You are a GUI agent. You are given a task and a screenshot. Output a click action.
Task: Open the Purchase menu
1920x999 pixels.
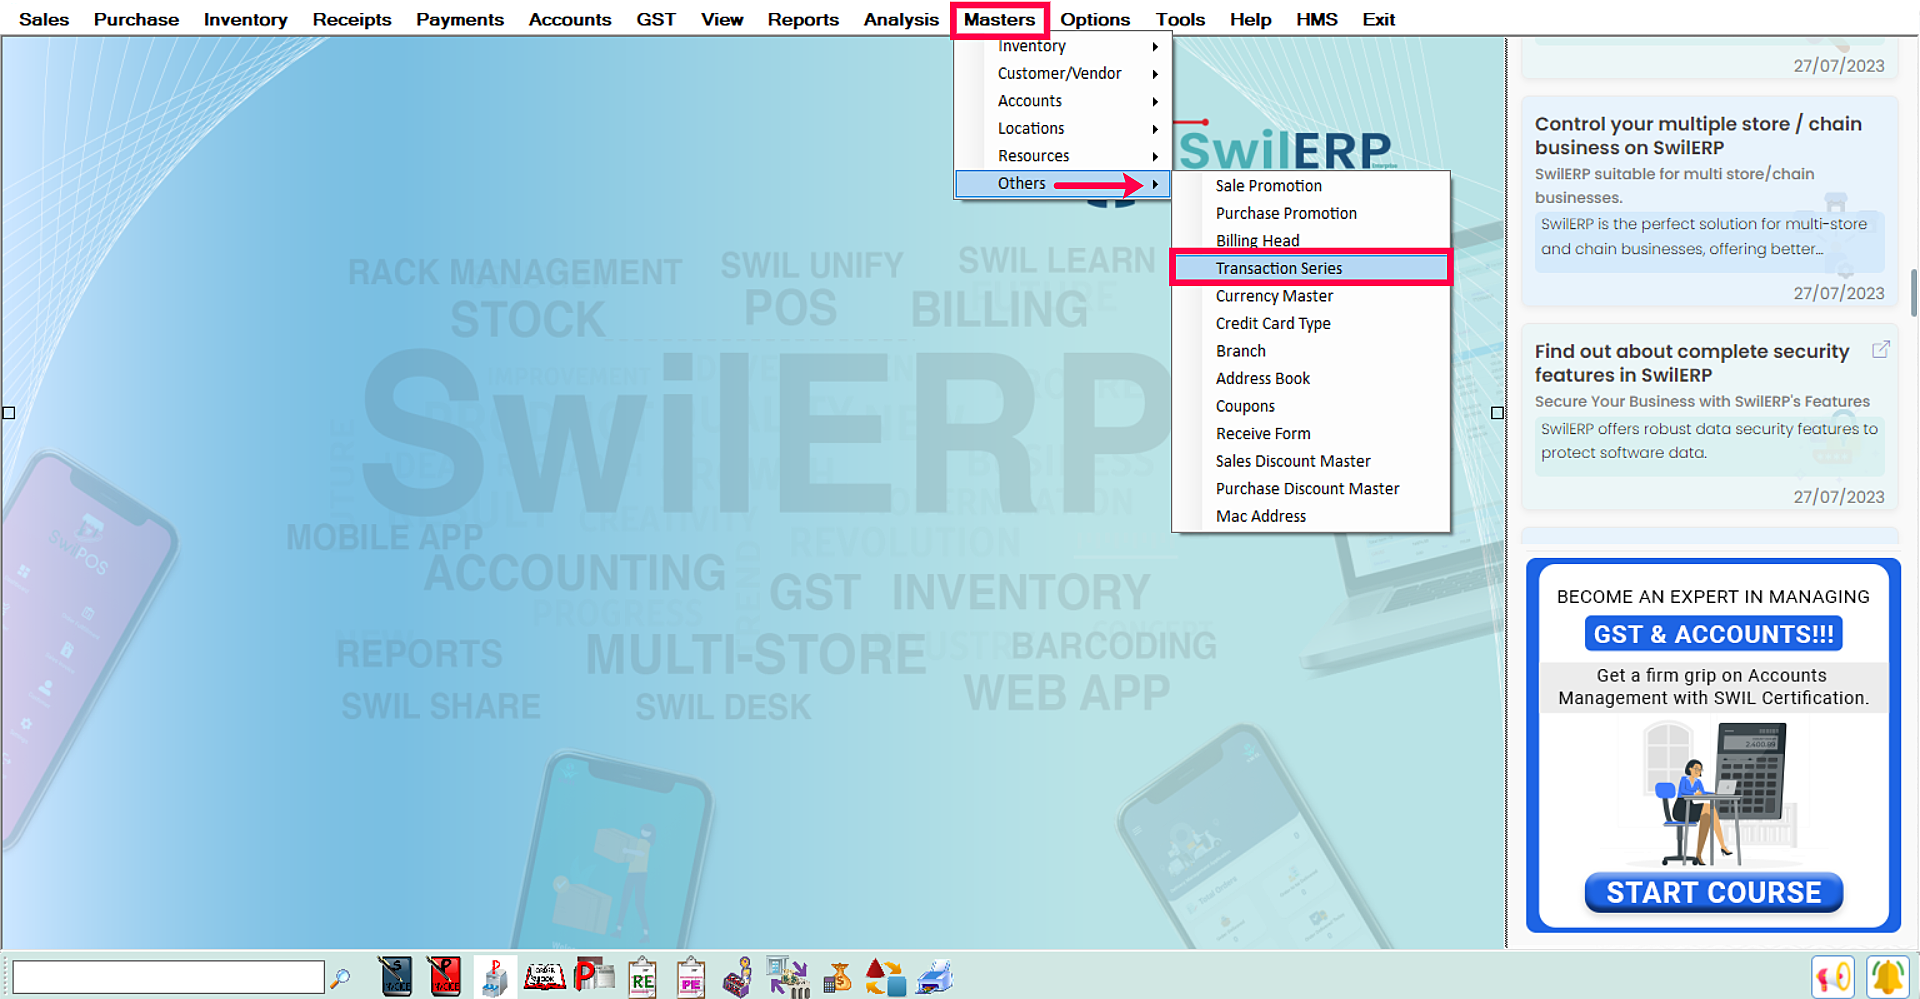pyautogui.click(x=136, y=19)
